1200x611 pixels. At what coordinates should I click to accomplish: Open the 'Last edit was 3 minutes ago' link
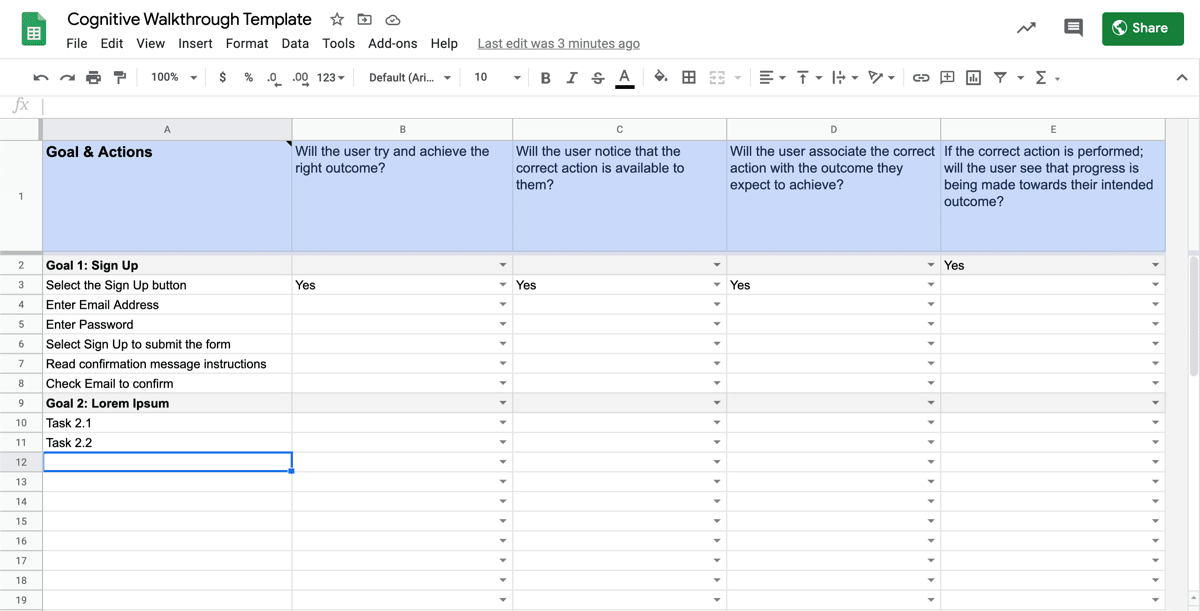[x=558, y=44]
